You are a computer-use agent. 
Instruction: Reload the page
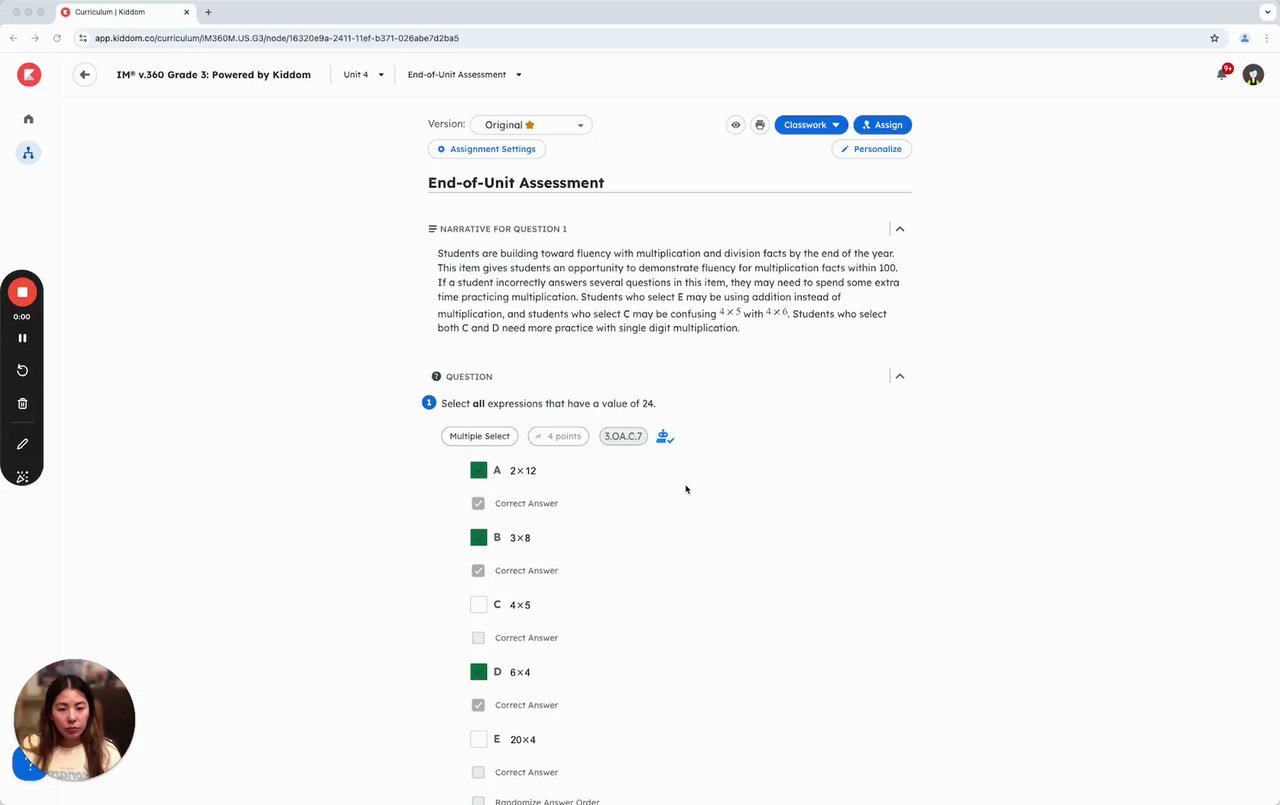[x=57, y=38]
